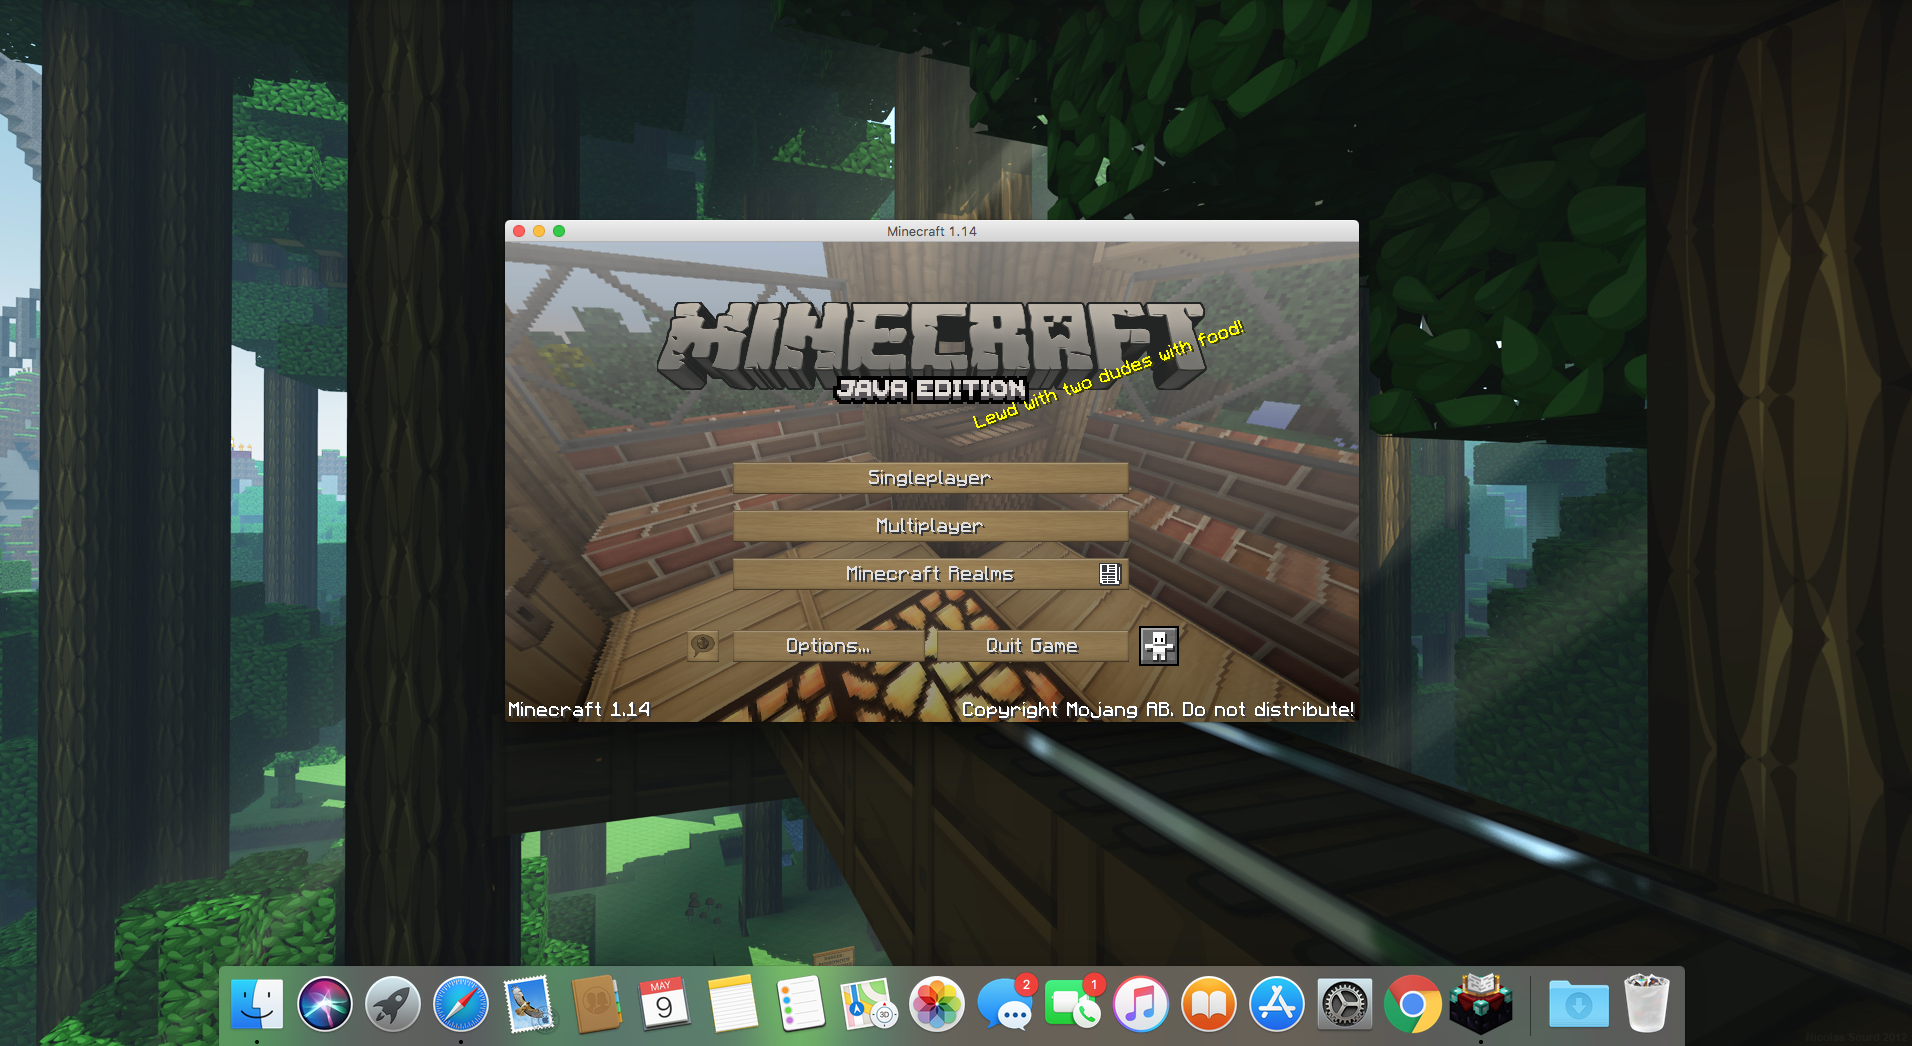Open the Options... menu

[828, 646]
